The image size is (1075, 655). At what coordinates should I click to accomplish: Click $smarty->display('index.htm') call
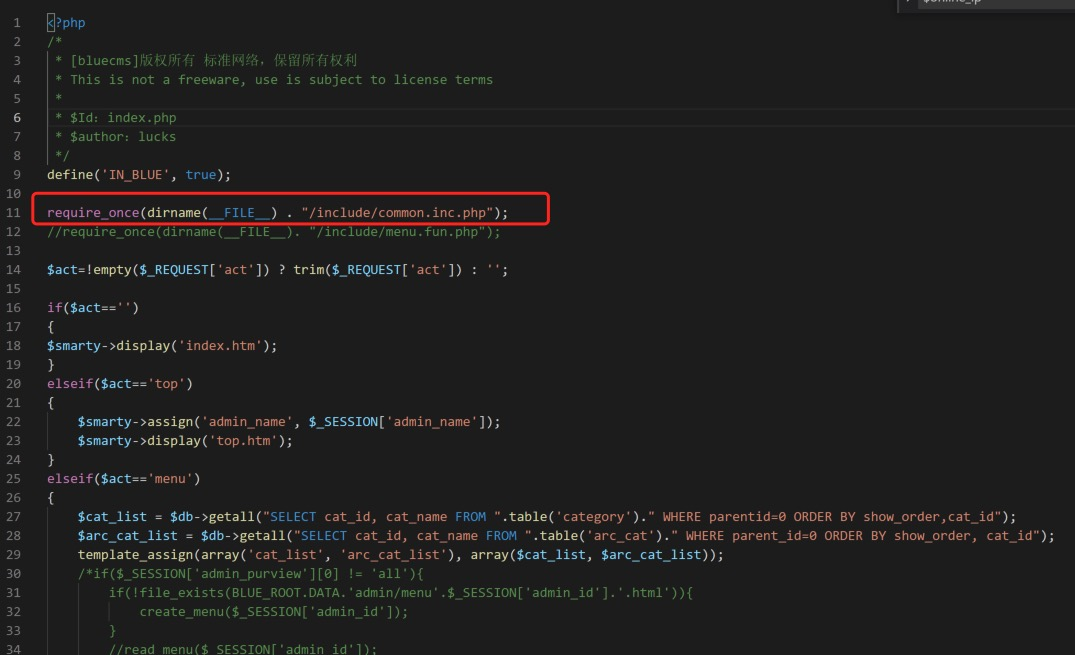click(x=162, y=346)
